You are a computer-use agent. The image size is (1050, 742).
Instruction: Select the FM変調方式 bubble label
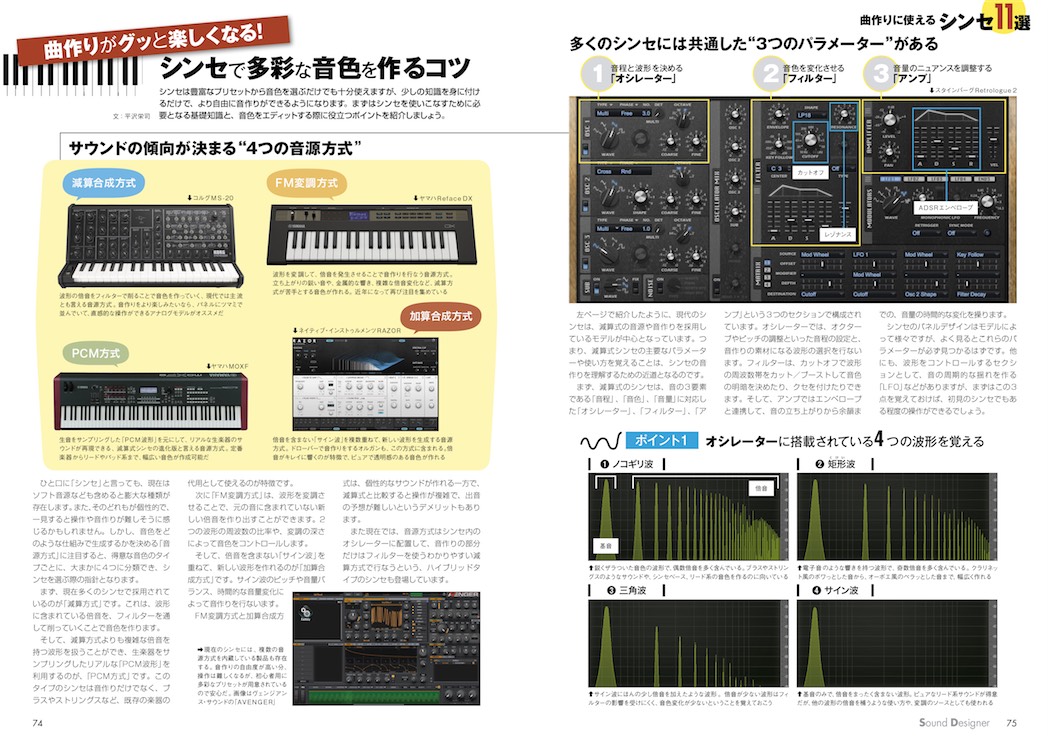306,183
